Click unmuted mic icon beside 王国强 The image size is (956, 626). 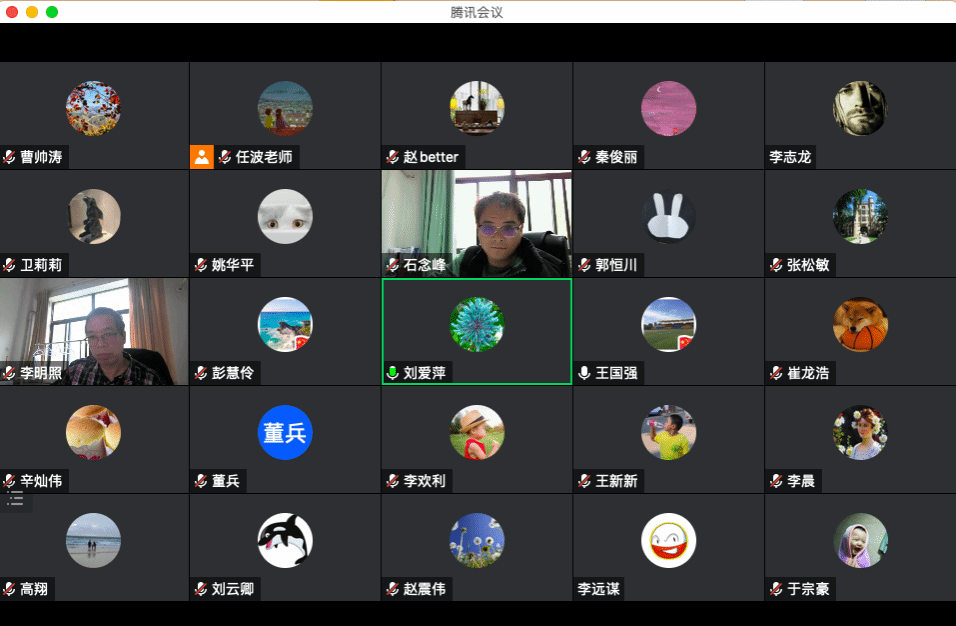coord(584,373)
